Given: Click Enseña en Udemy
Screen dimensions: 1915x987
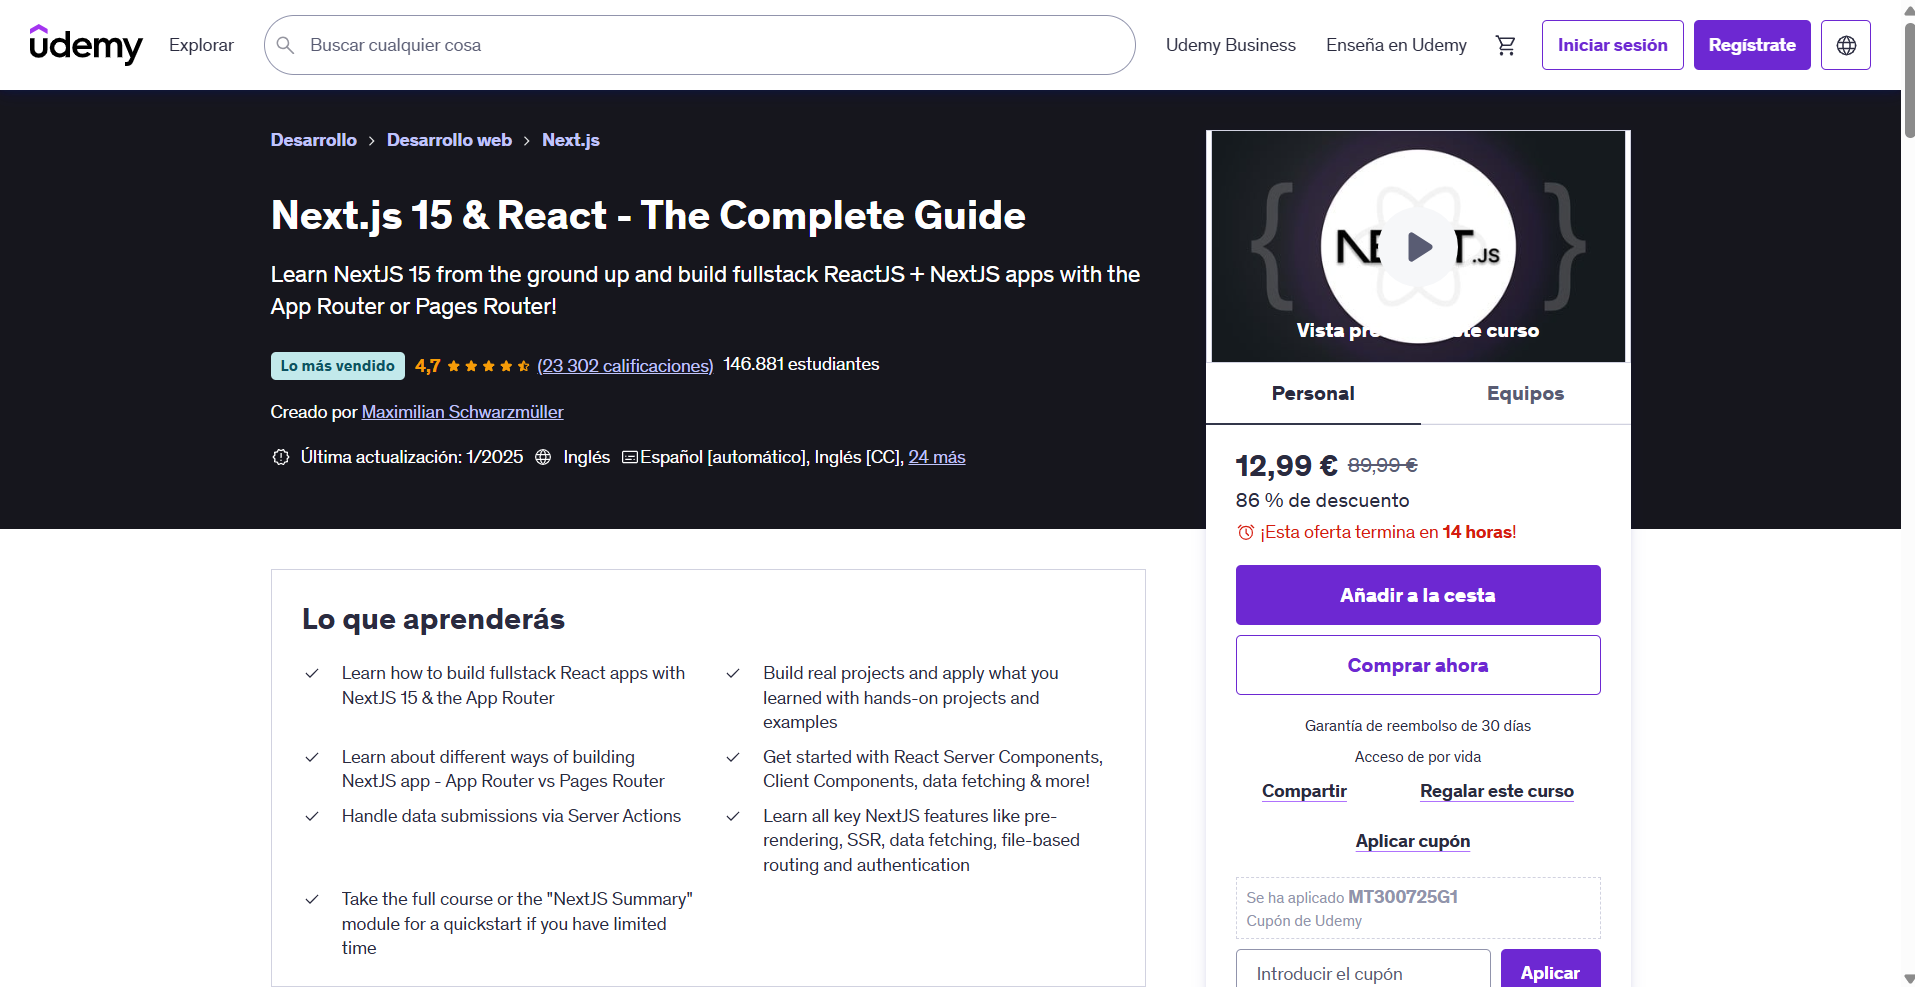Looking at the screenshot, I should (1396, 44).
